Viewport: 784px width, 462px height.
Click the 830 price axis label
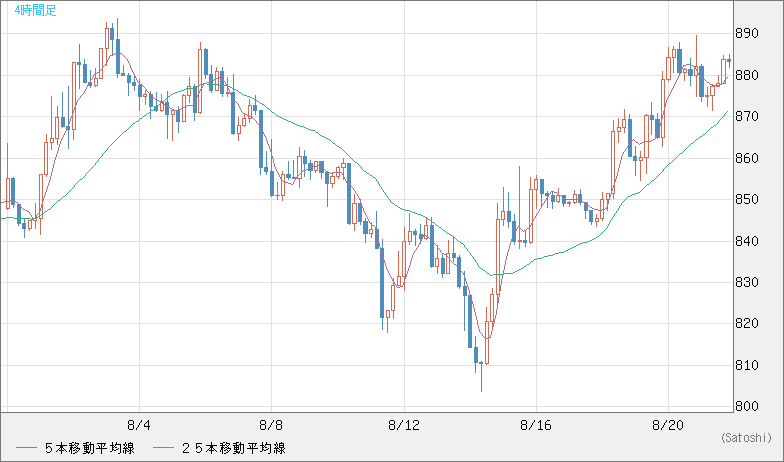[746, 282]
